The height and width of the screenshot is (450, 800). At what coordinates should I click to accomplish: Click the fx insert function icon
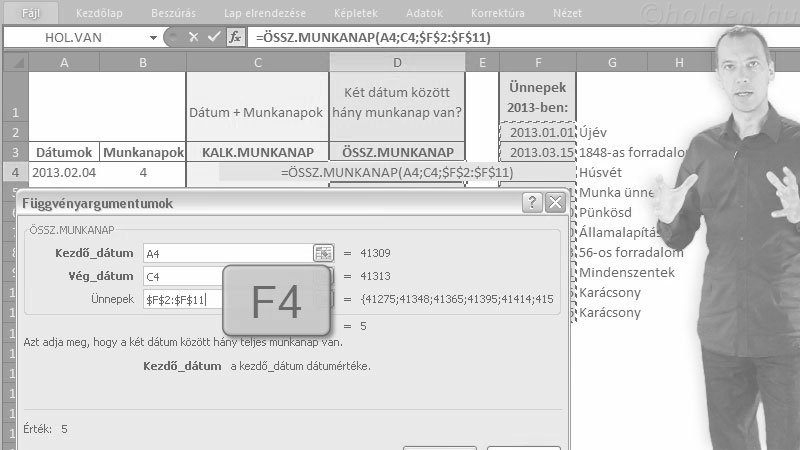click(235, 37)
